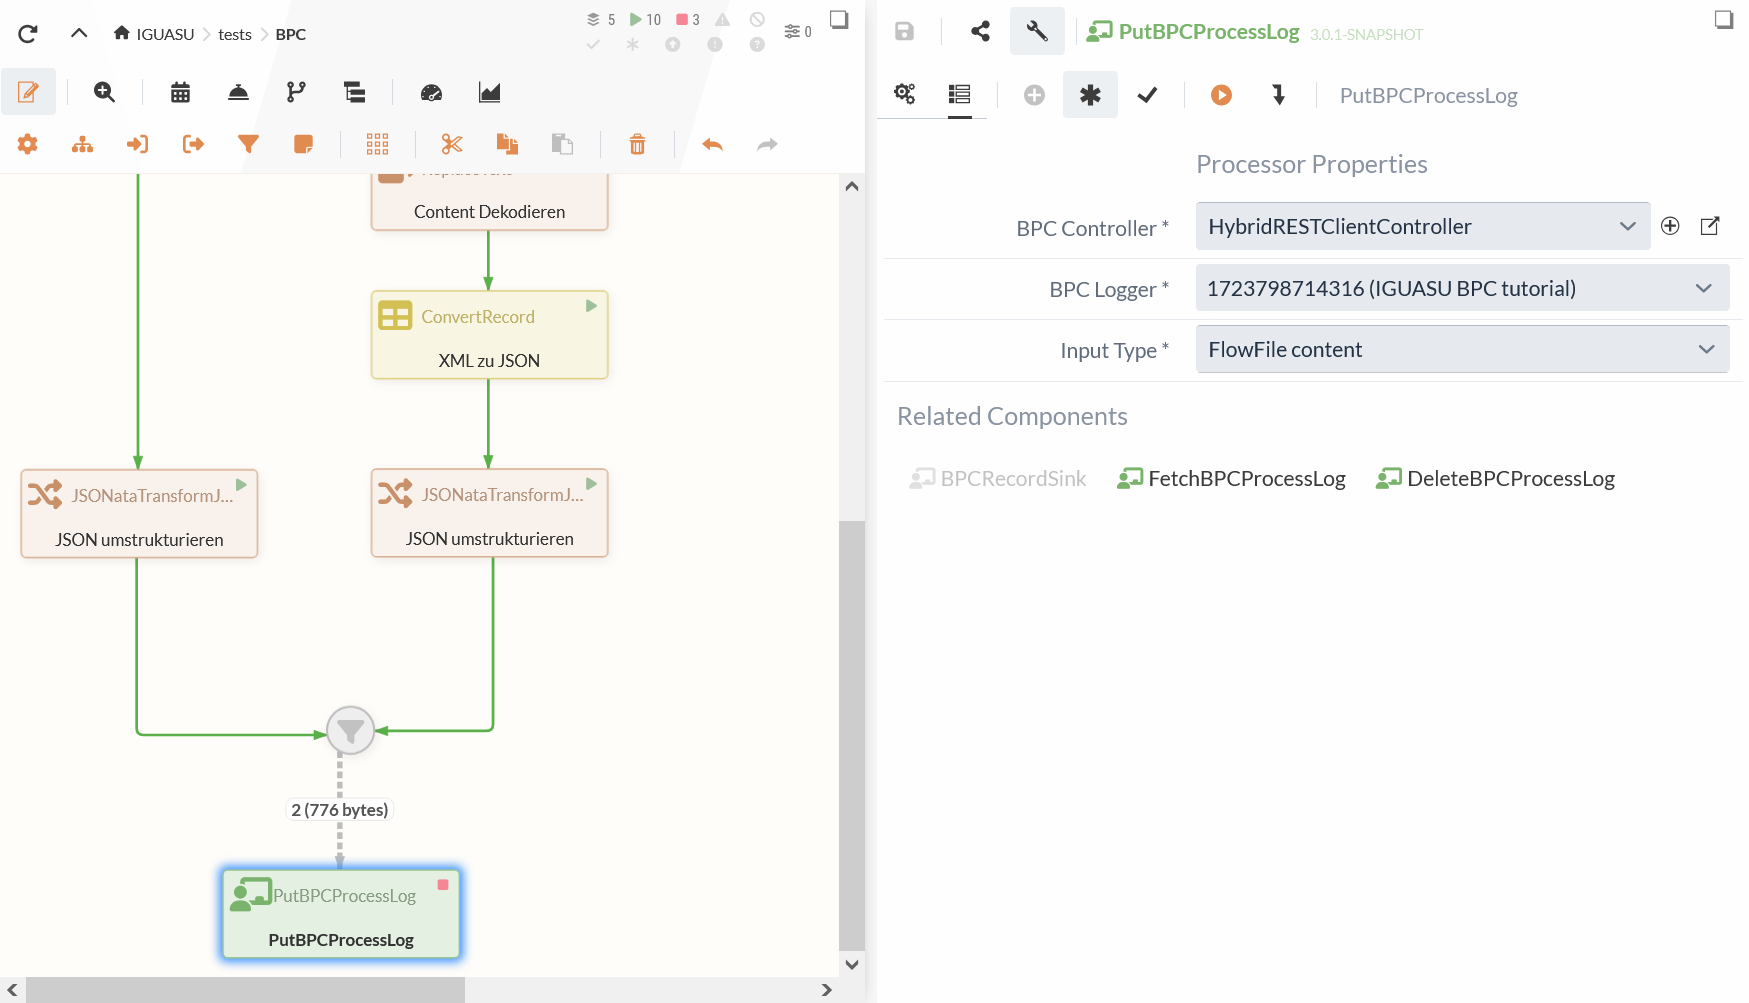Select the BPC breadcrumb
This screenshot has height=1003, width=1749.
[291, 34]
